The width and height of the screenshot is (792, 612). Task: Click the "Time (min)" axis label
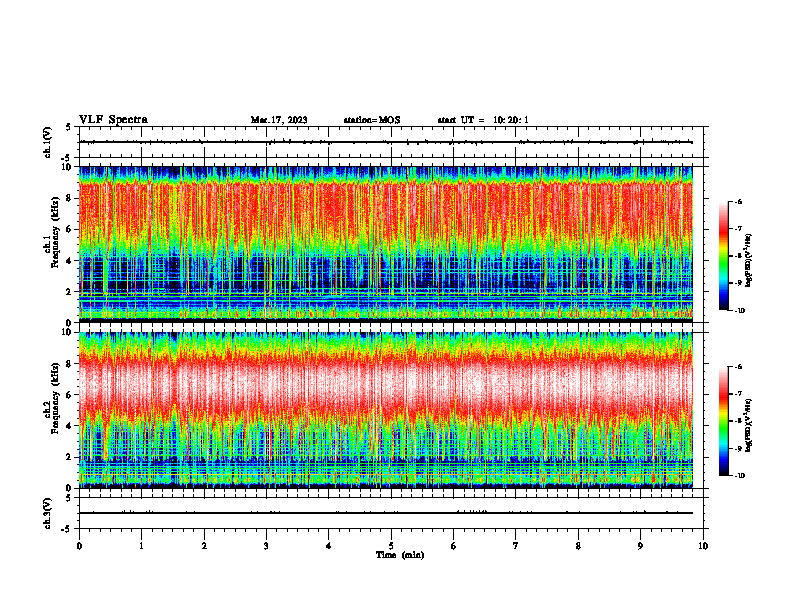click(400, 555)
